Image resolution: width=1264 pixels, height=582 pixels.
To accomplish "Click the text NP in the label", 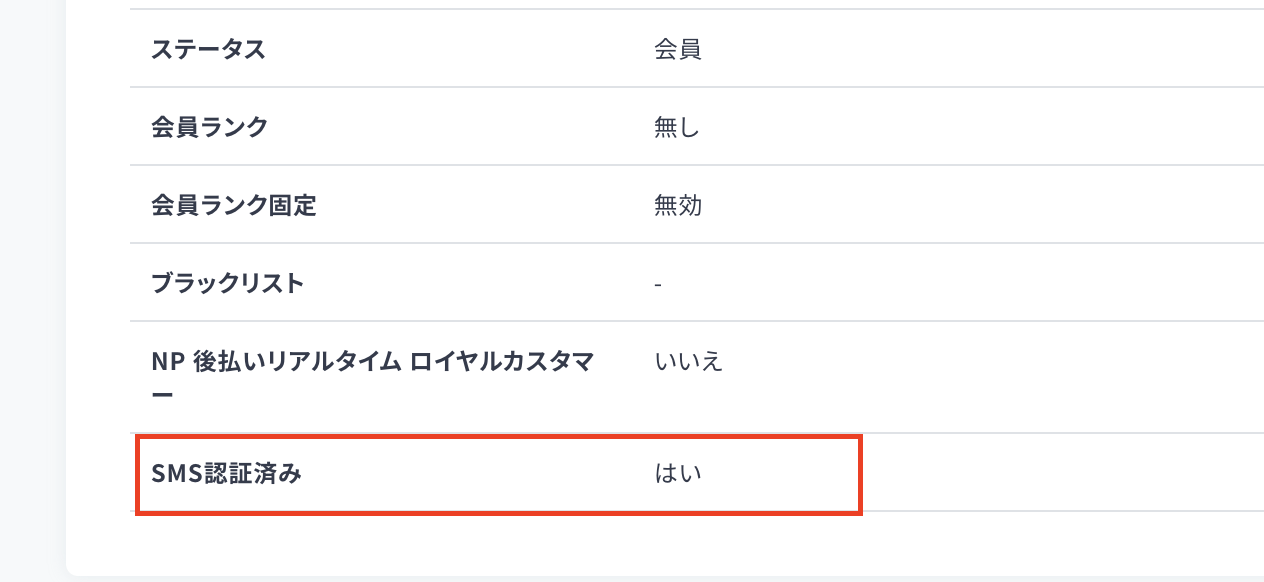I will [164, 361].
